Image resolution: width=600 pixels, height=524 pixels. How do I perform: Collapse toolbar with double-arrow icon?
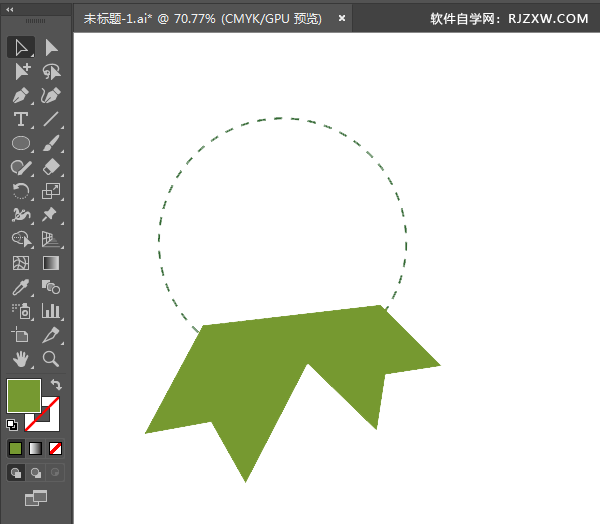(x=10, y=10)
